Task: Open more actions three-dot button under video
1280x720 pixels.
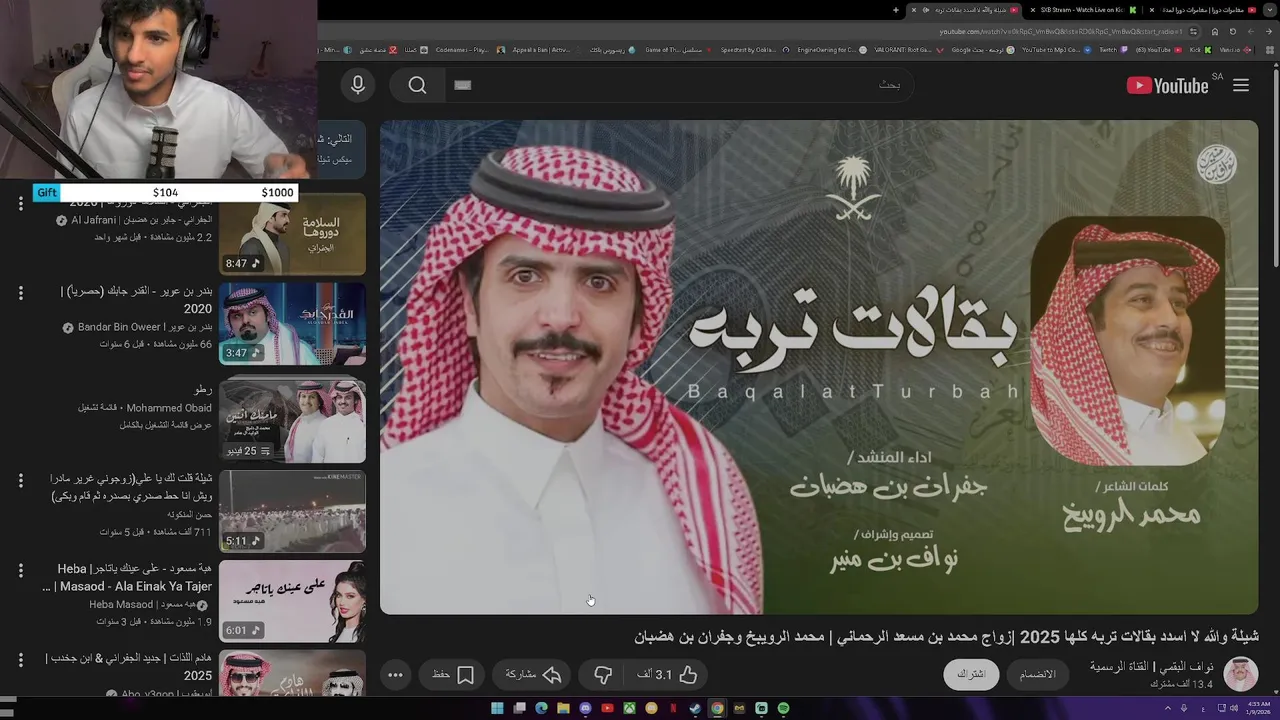Action: (395, 675)
